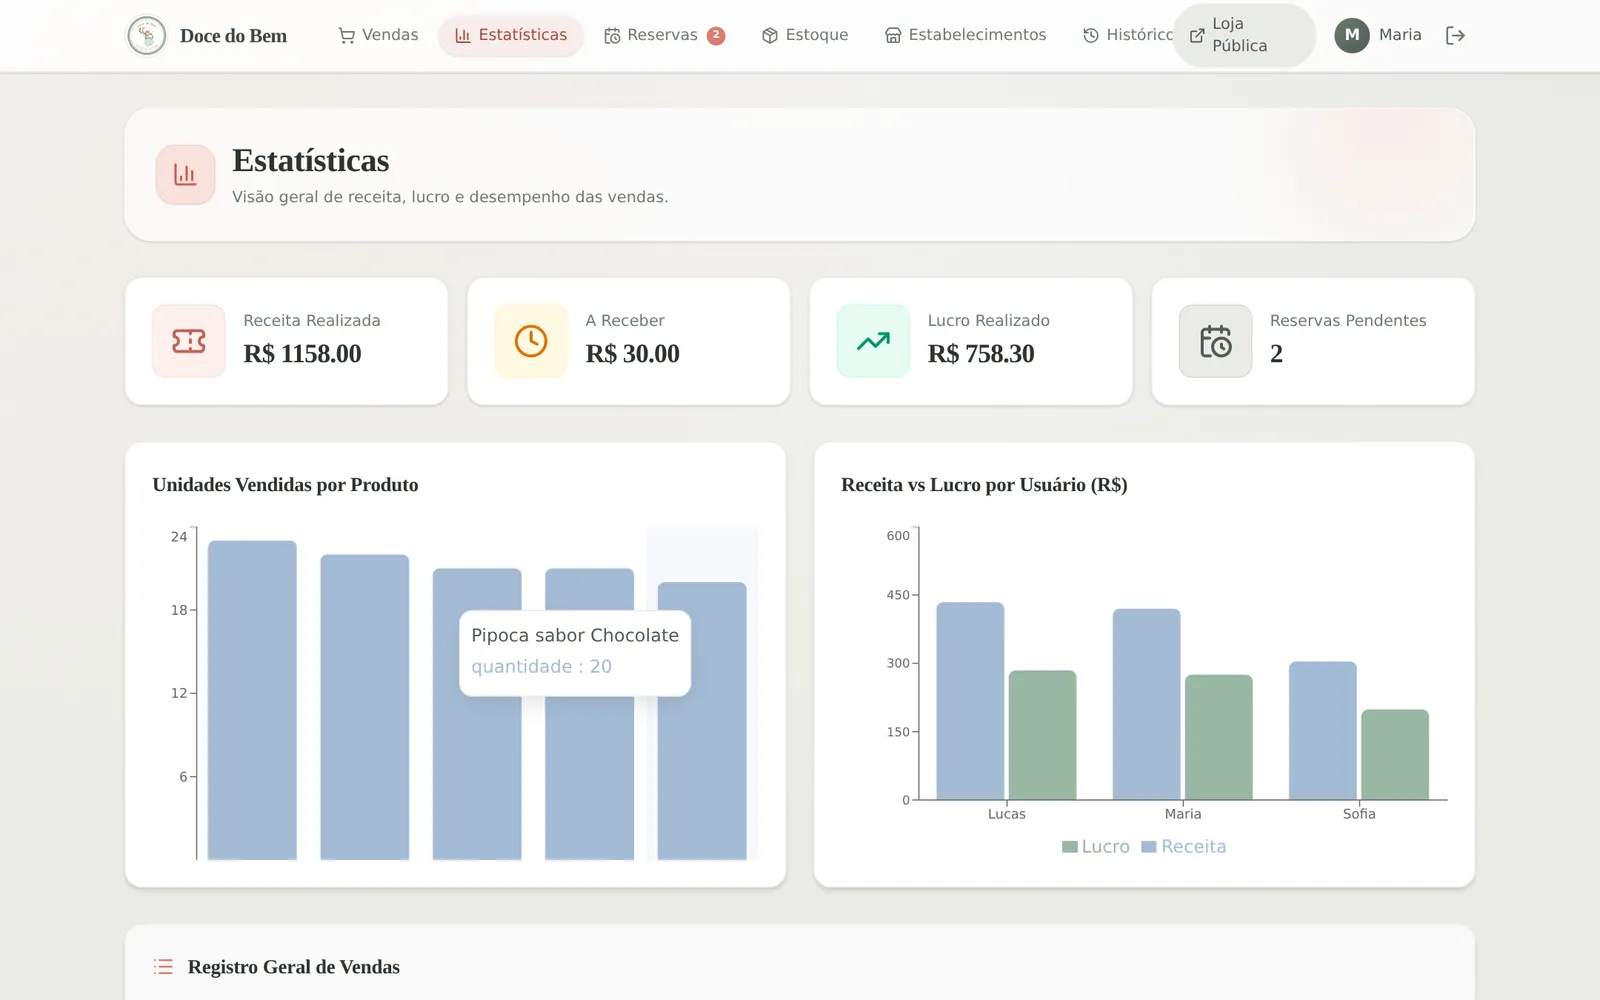This screenshot has width=1600, height=1000.
Task: Click Unidades Vendidas por Produto title
Action: click(x=285, y=485)
